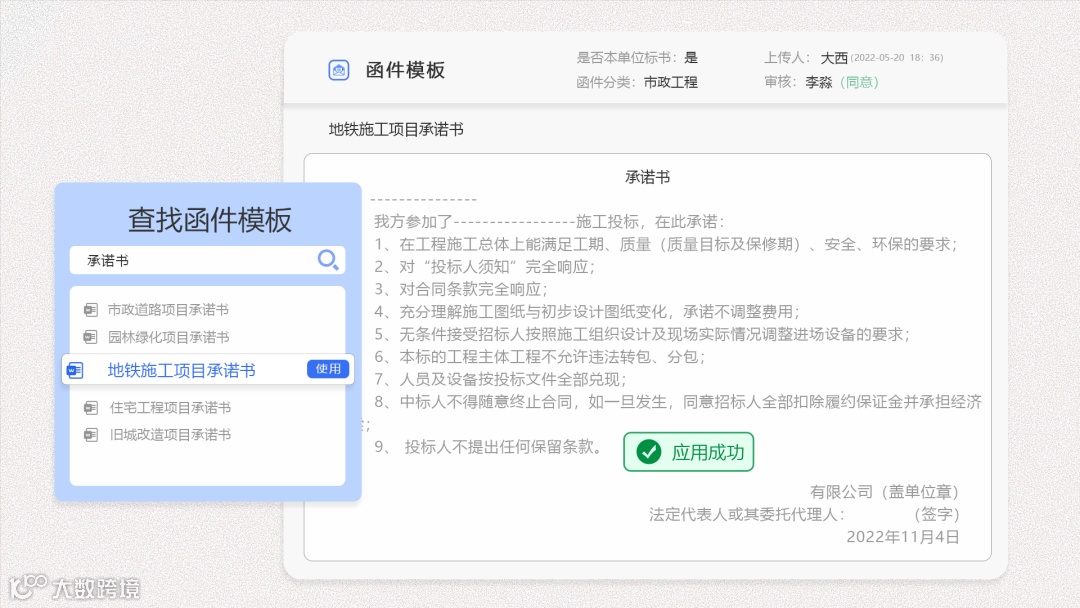Click the 查找函件模板 panel heading
The width and height of the screenshot is (1080, 608).
tap(209, 220)
